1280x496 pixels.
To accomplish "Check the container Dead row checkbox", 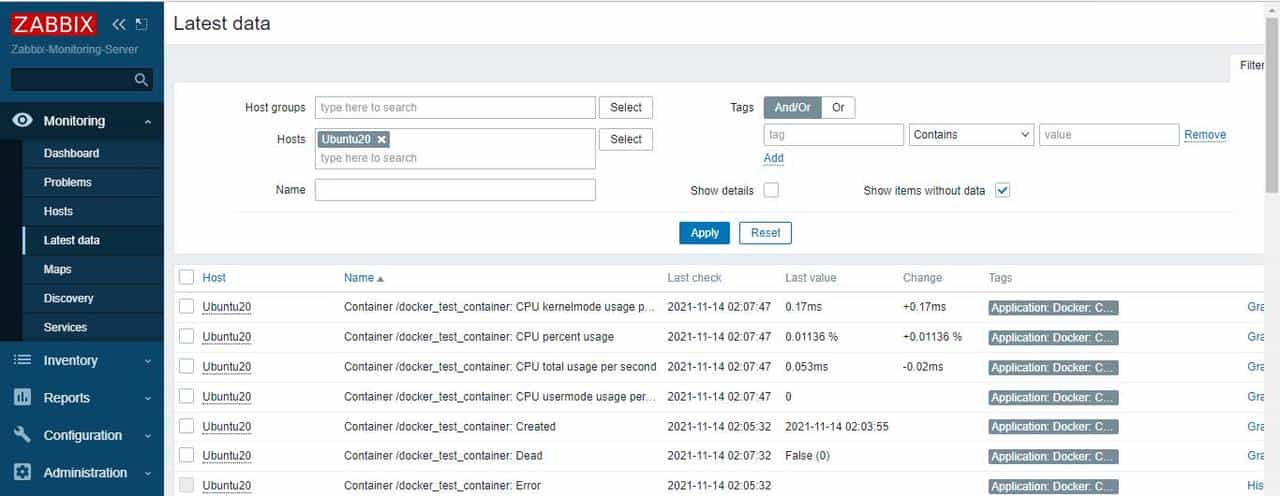I will click(186, 455).
